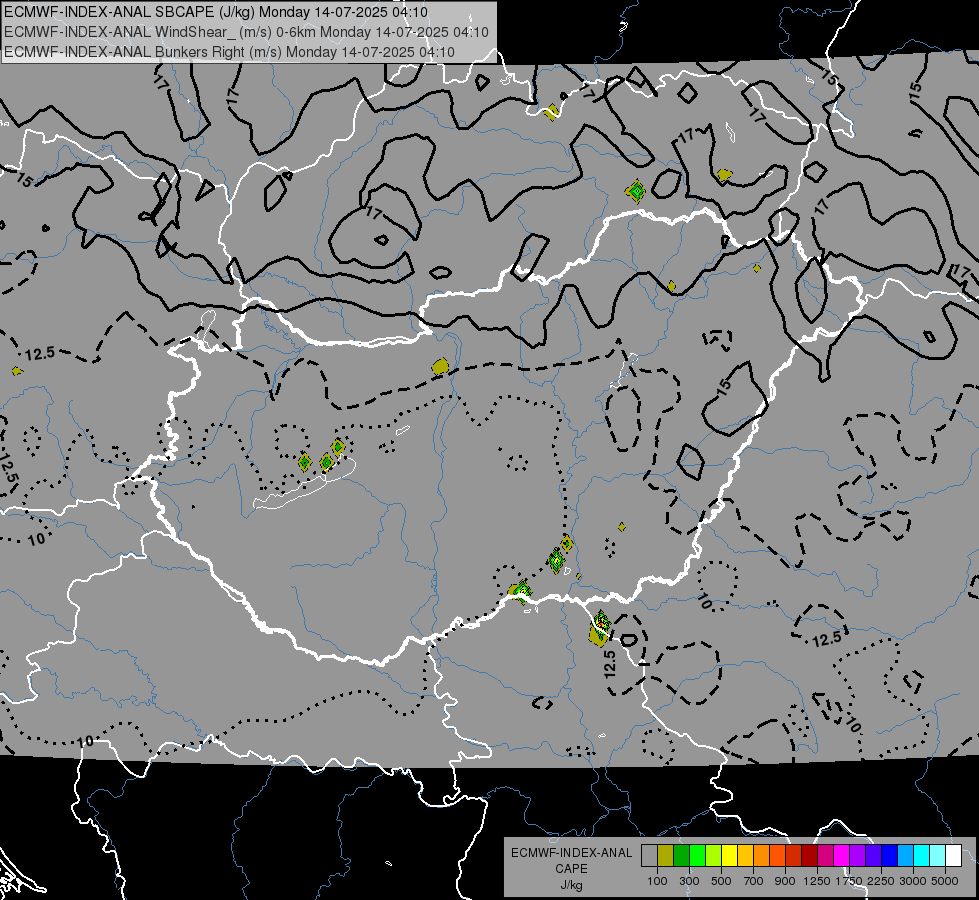
Task: Click the 1750 value on the legend scale
Action: pyautogui.click(x=849, y=881)
